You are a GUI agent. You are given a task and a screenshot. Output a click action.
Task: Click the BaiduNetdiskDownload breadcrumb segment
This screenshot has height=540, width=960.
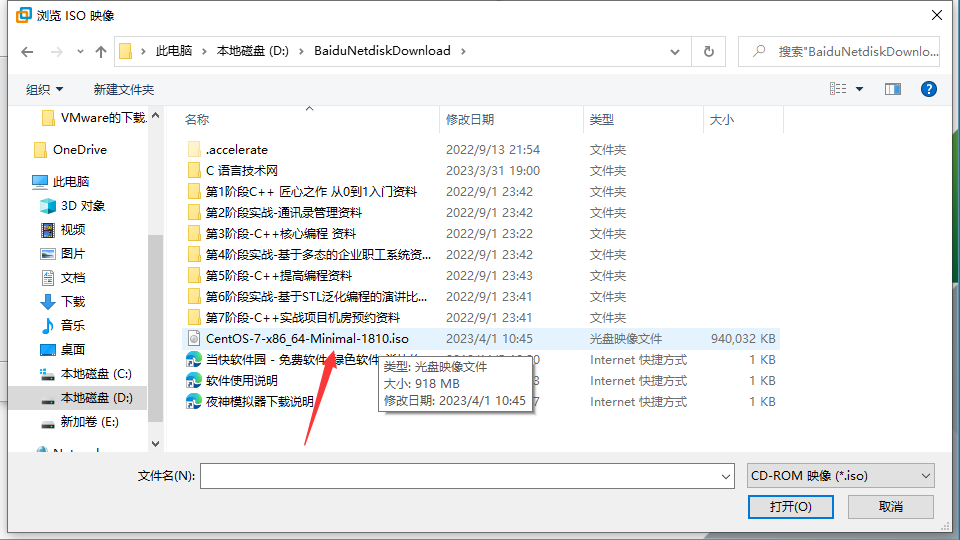point(382,51)
